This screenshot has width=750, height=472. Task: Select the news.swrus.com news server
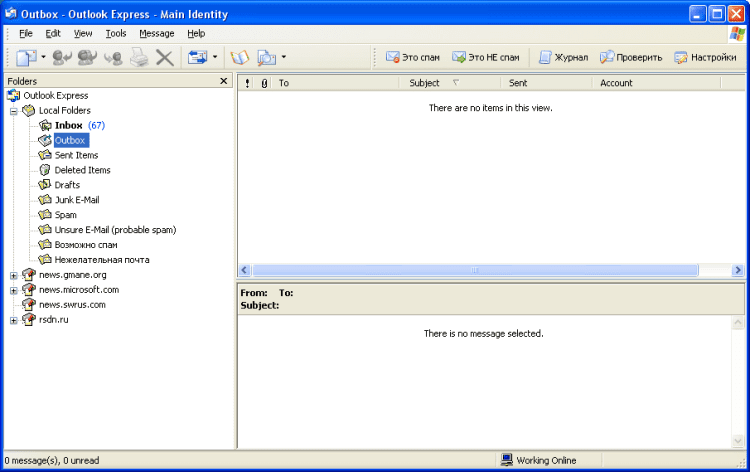click(x=72, y=305)
